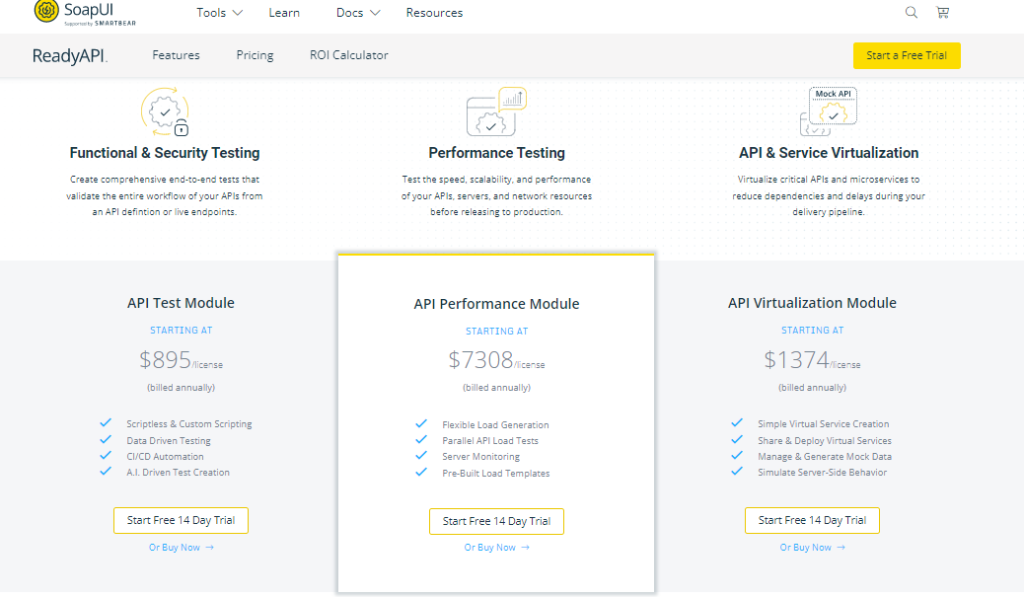Open the shopping cart icon

(942, 12)
